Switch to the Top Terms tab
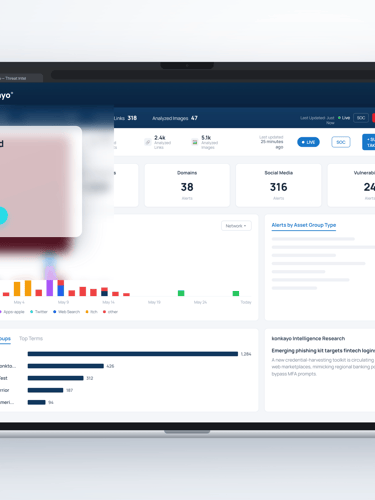 click(x=31, y=338)
